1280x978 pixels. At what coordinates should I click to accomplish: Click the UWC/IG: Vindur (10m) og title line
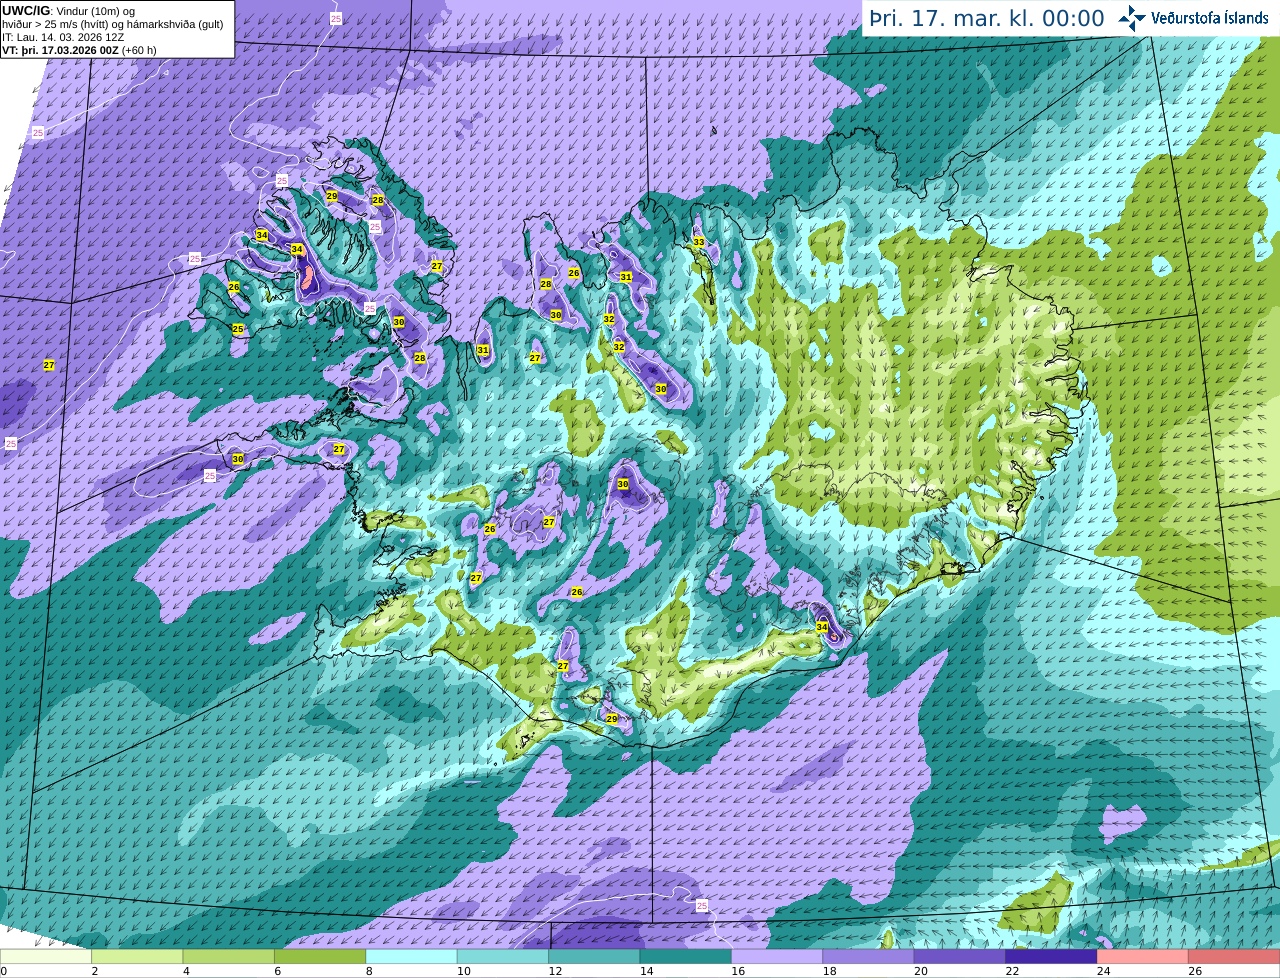tap(68, 10)
